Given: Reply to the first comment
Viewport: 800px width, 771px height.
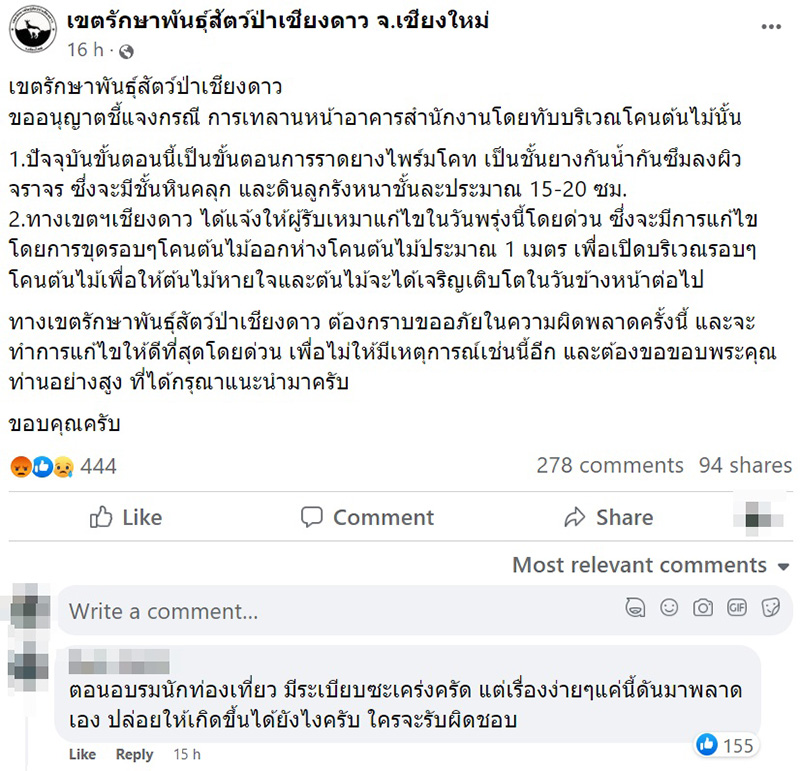Looking at the screenshot, I should (x=135, y=755).
